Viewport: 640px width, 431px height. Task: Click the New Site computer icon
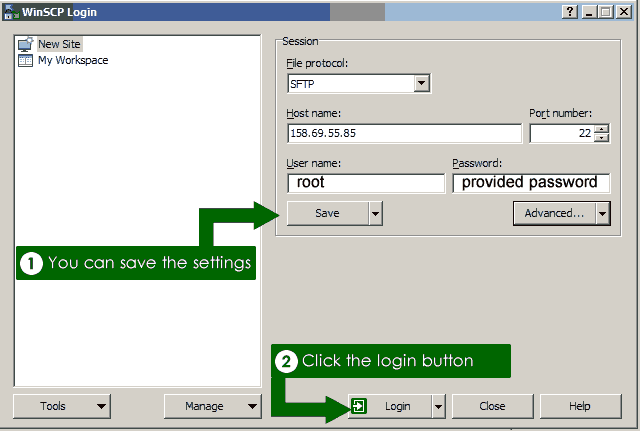click(25, 44)
